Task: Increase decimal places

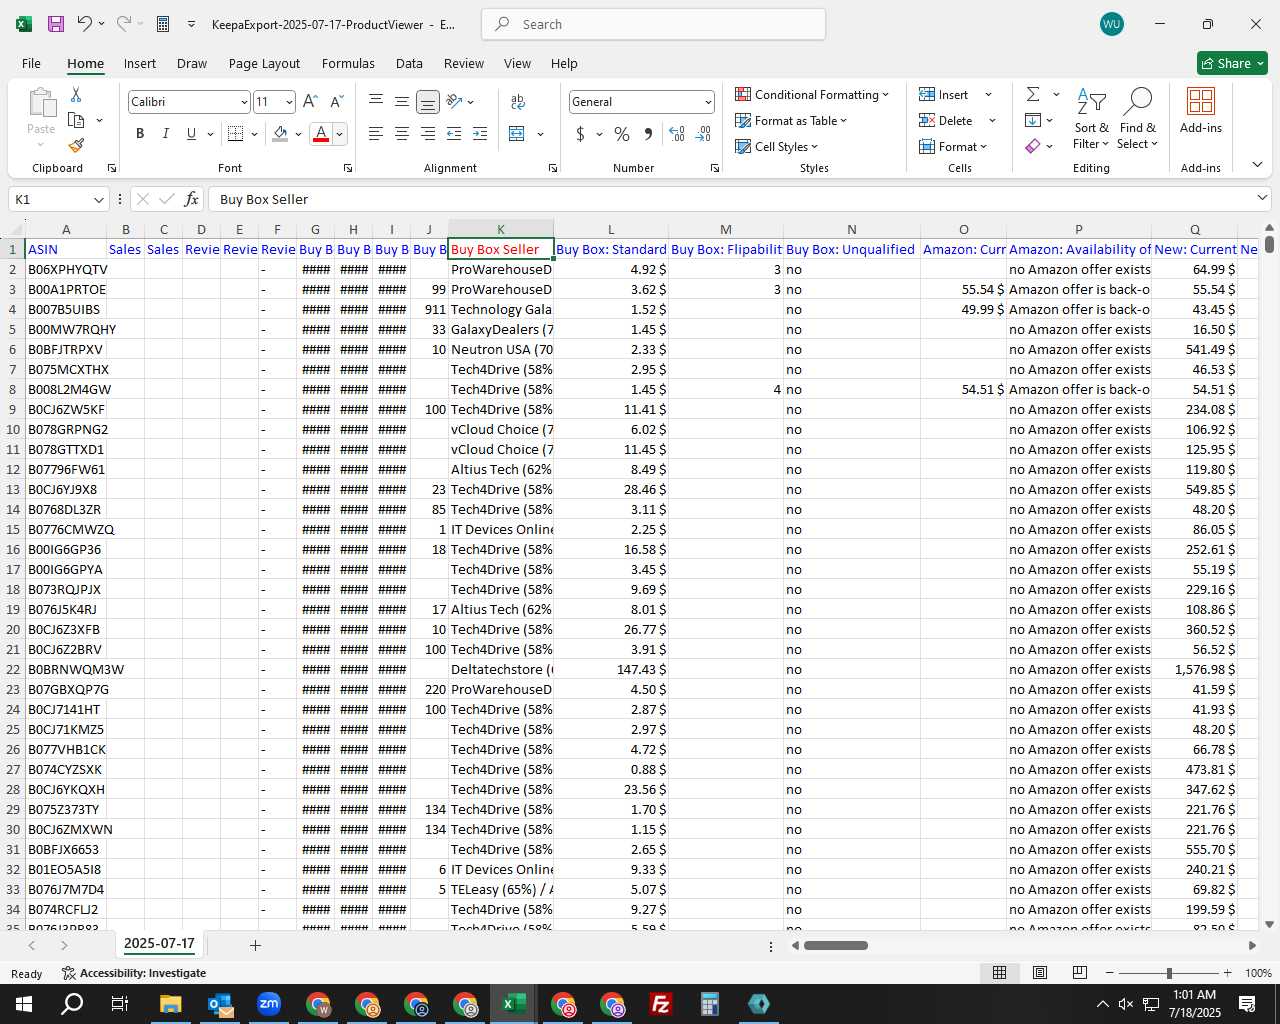Action: 677,134
